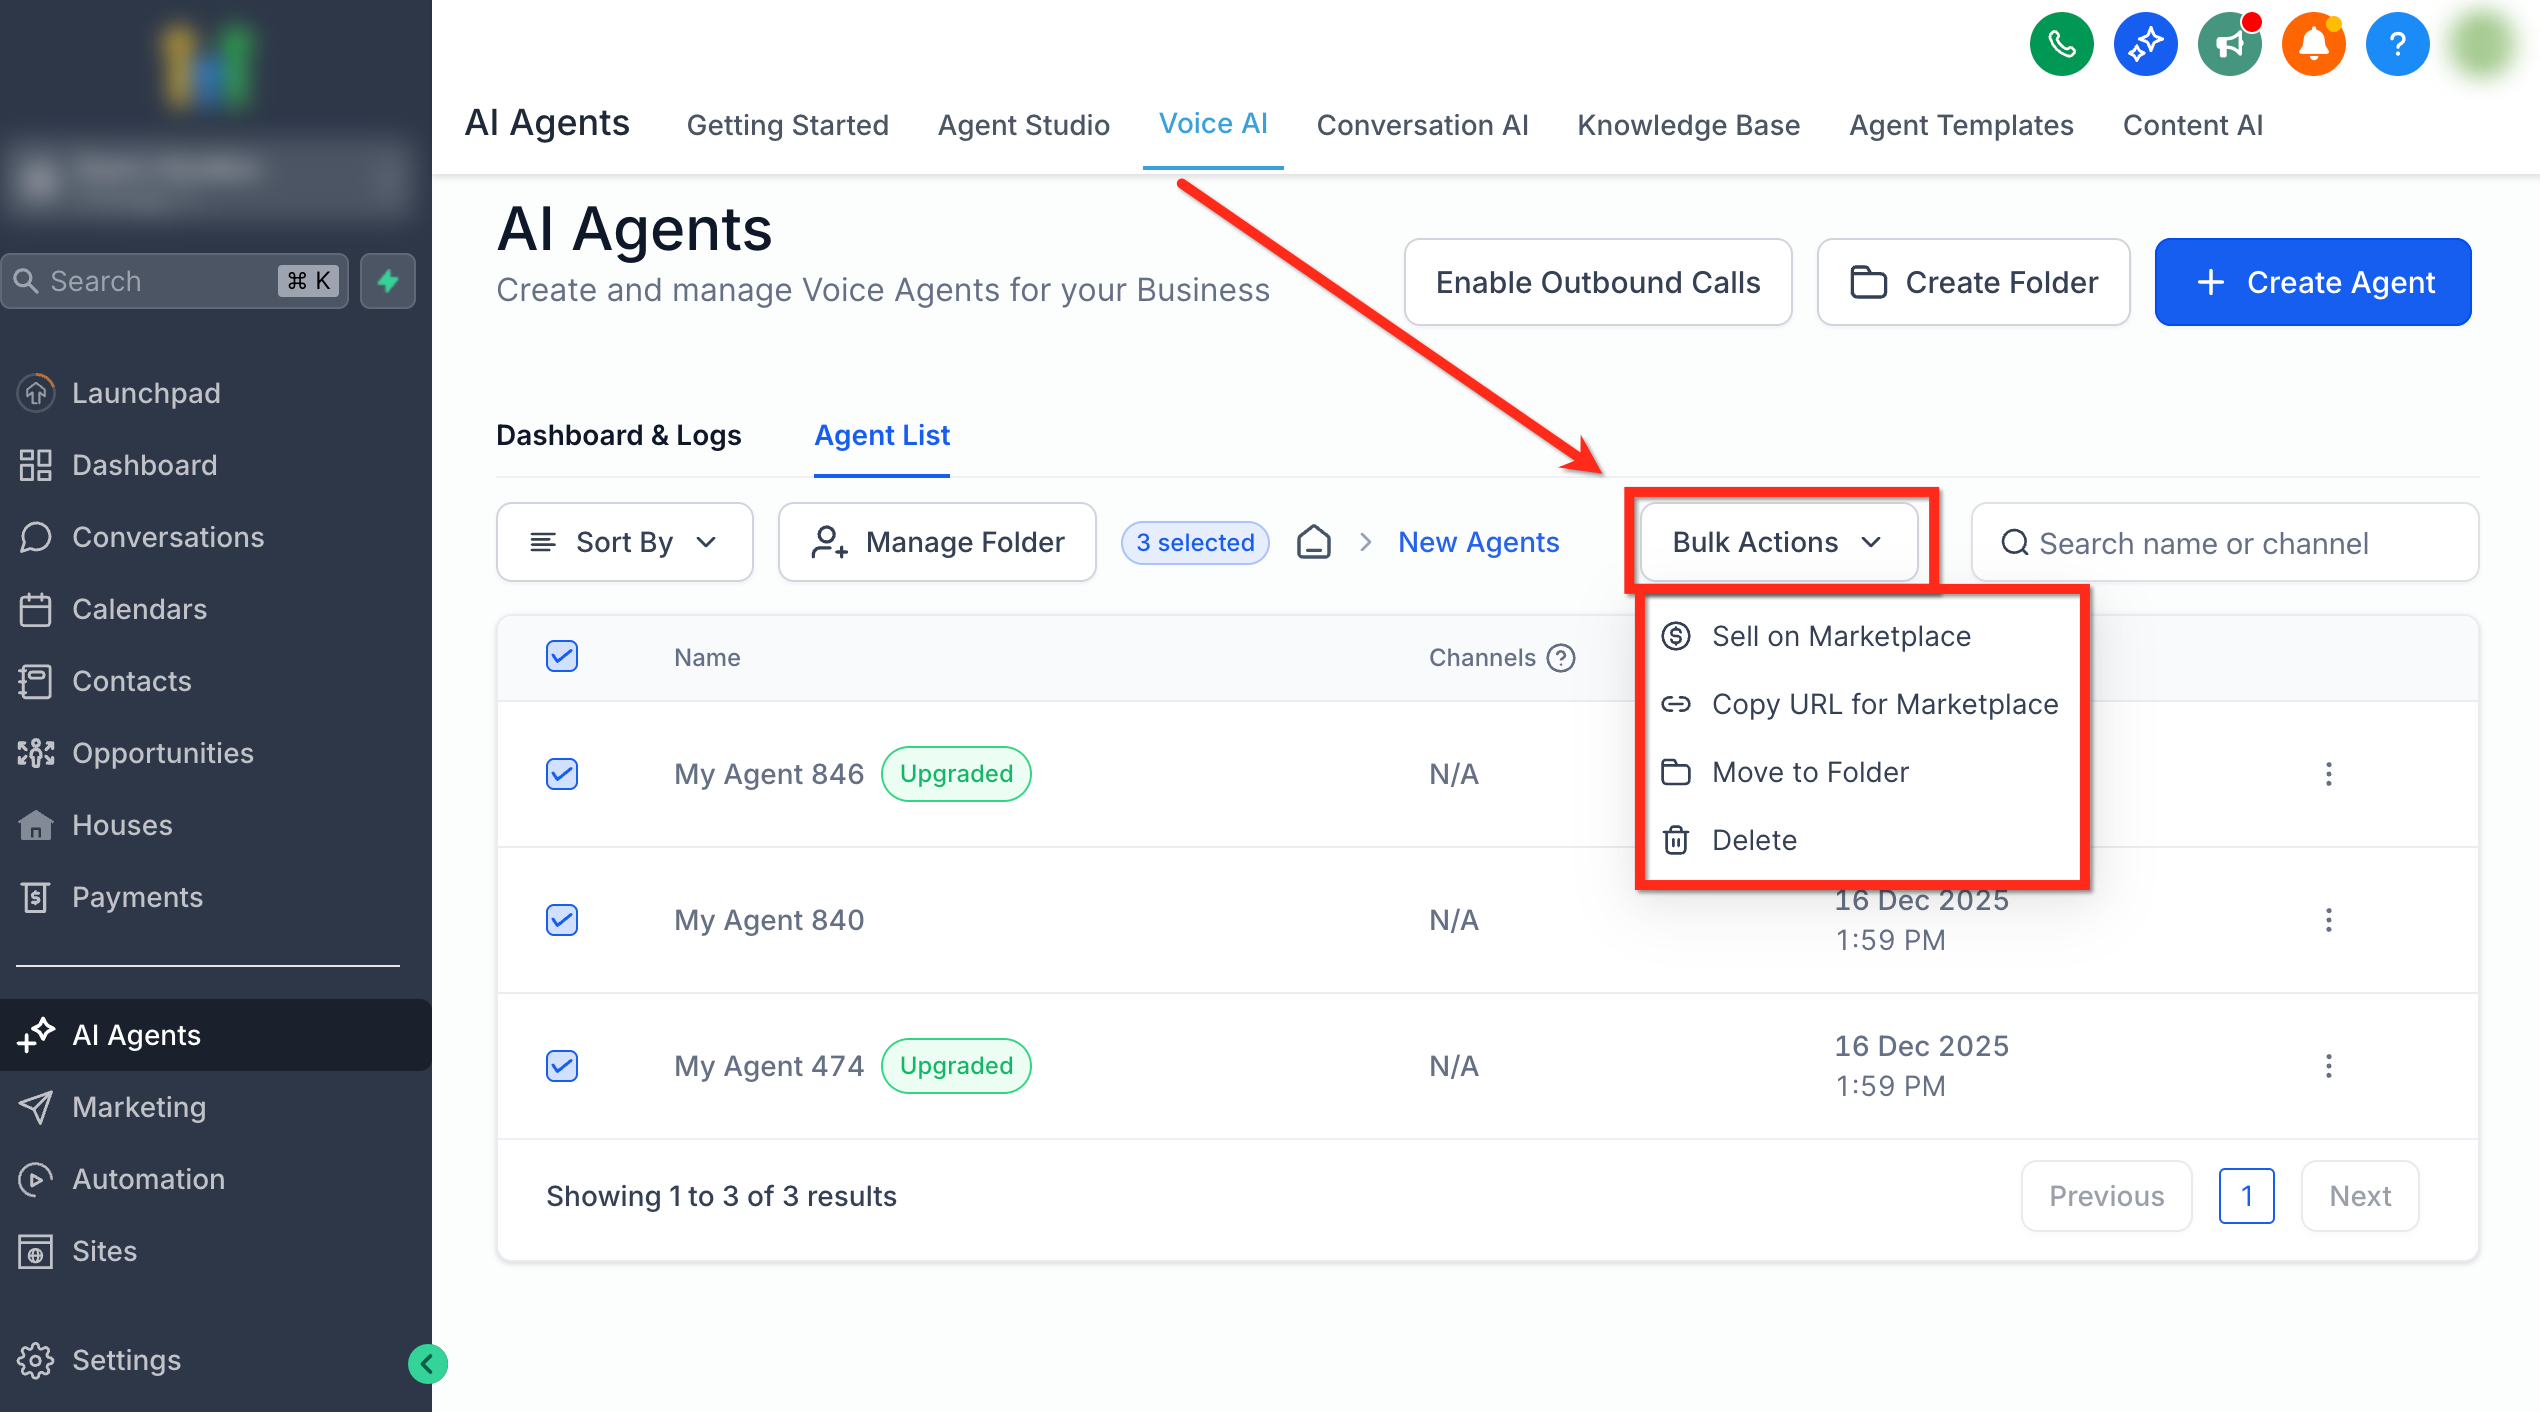
Task: Click the green lightning quick actions icon
Action: coord(388,281)
